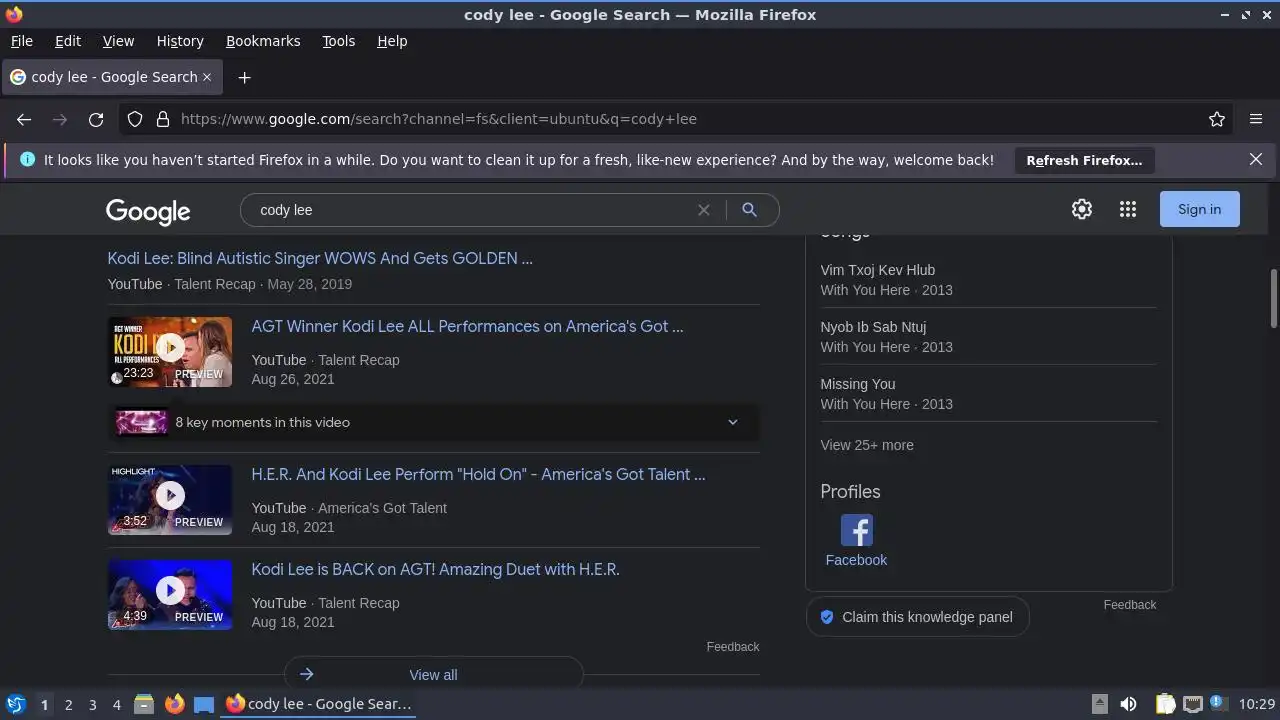The height and width of the screenshot is (720, 1280).
Task: Open the song 'Missing You'
Action: [x=857, y=384]
